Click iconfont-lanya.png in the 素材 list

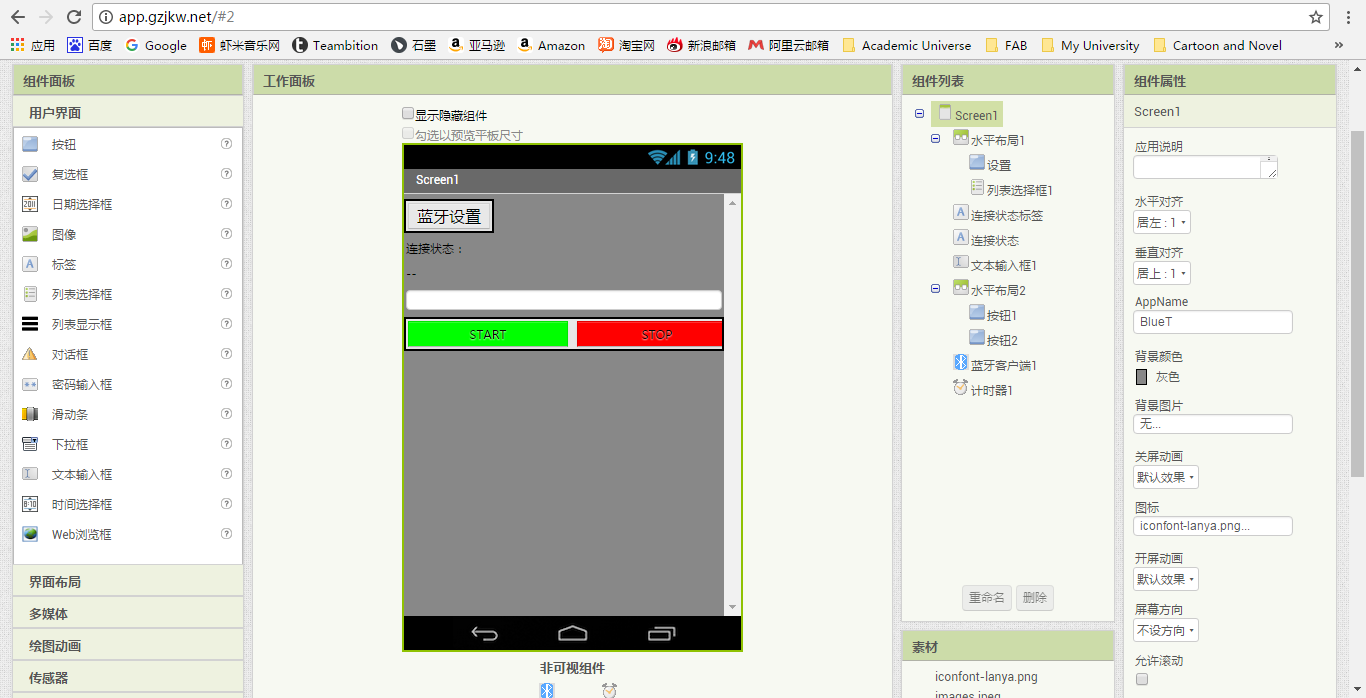[986, 677]
